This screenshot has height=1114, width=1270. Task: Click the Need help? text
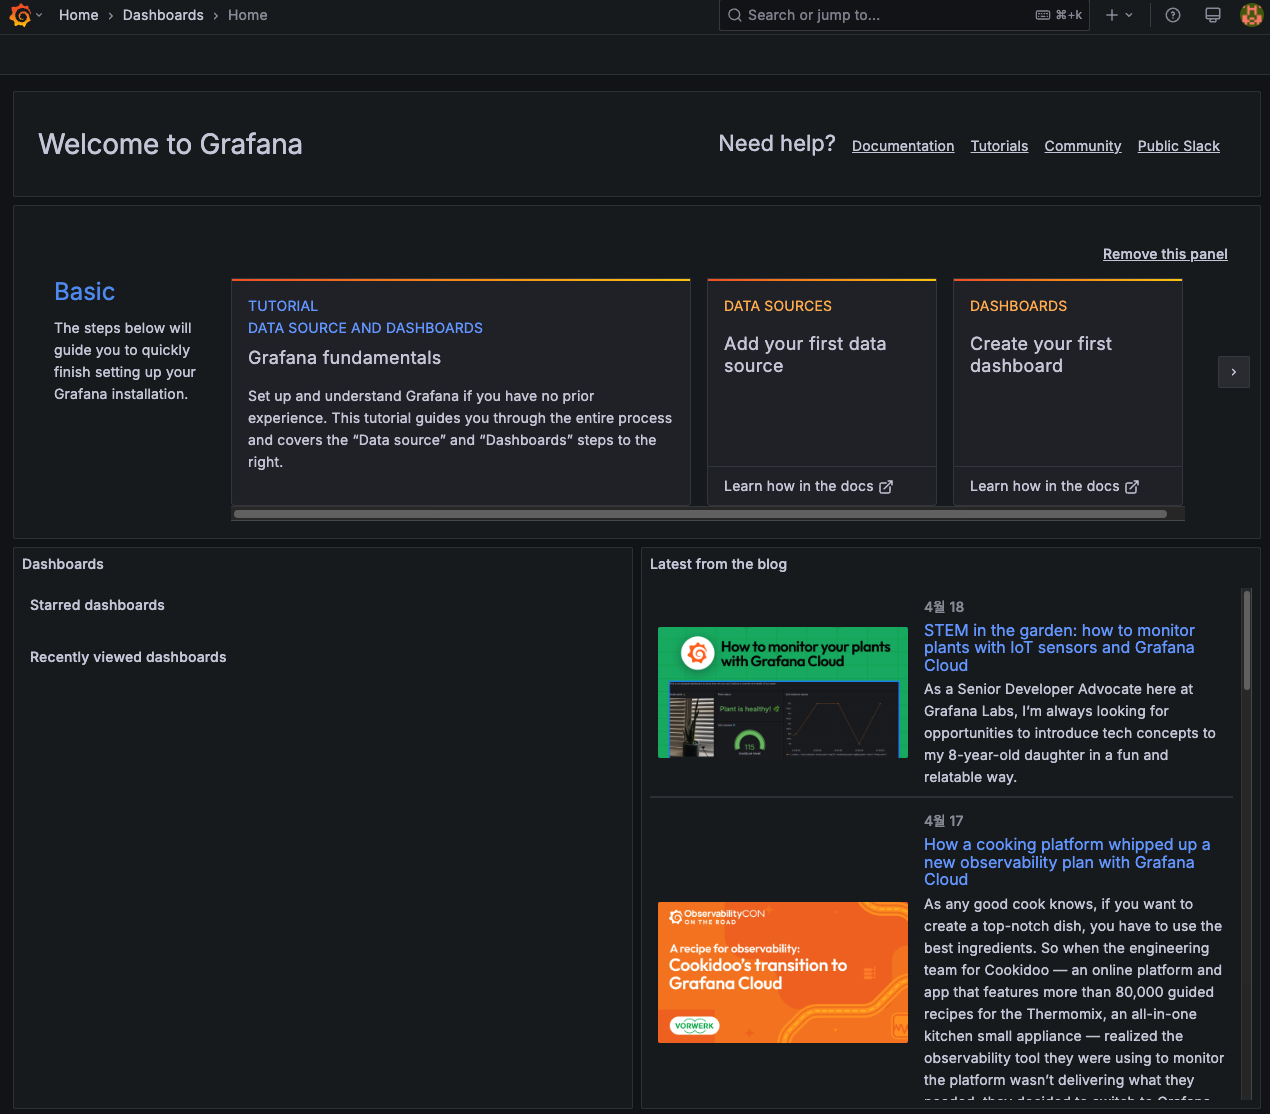[x=777, y=144]
